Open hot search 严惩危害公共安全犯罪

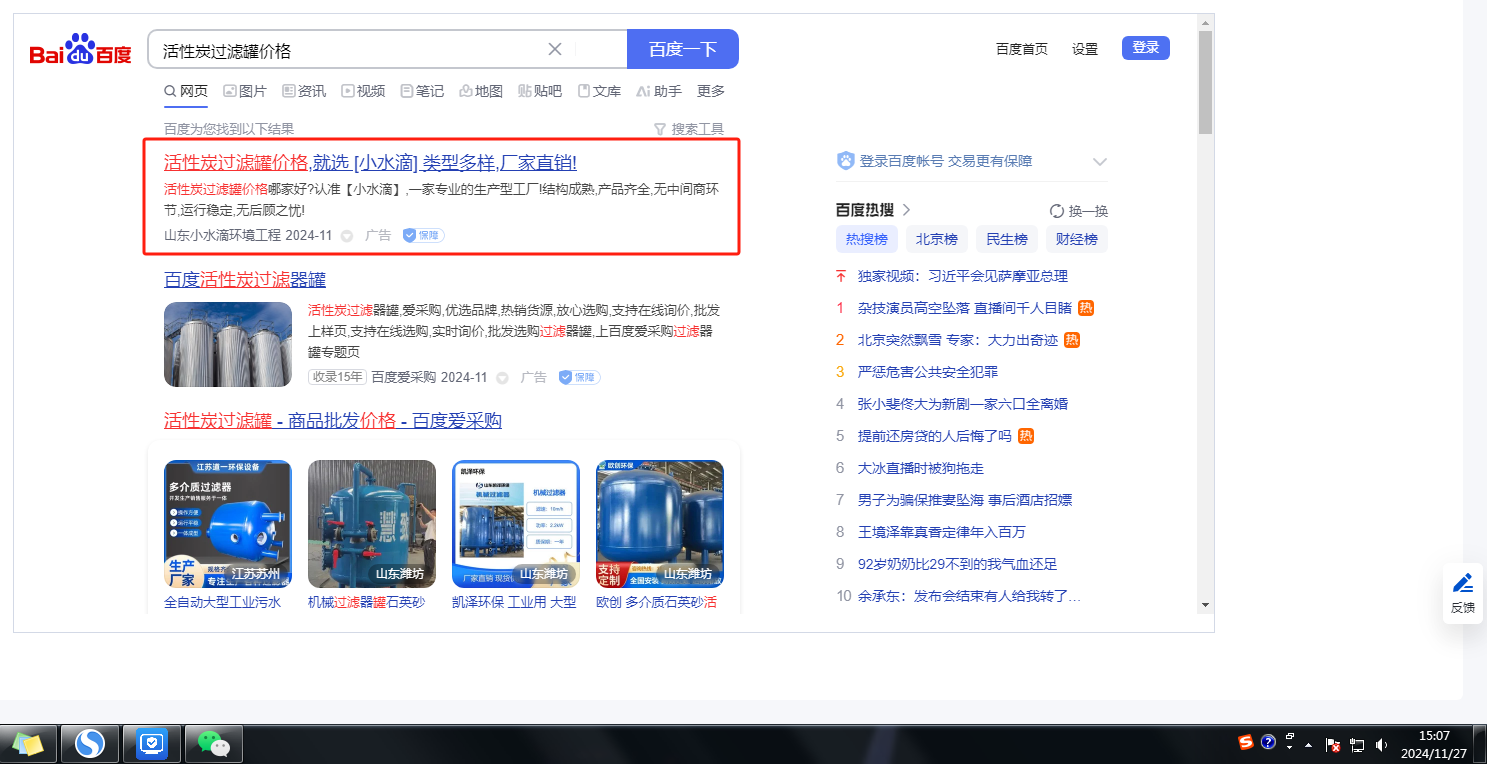(x=928, y=372)
